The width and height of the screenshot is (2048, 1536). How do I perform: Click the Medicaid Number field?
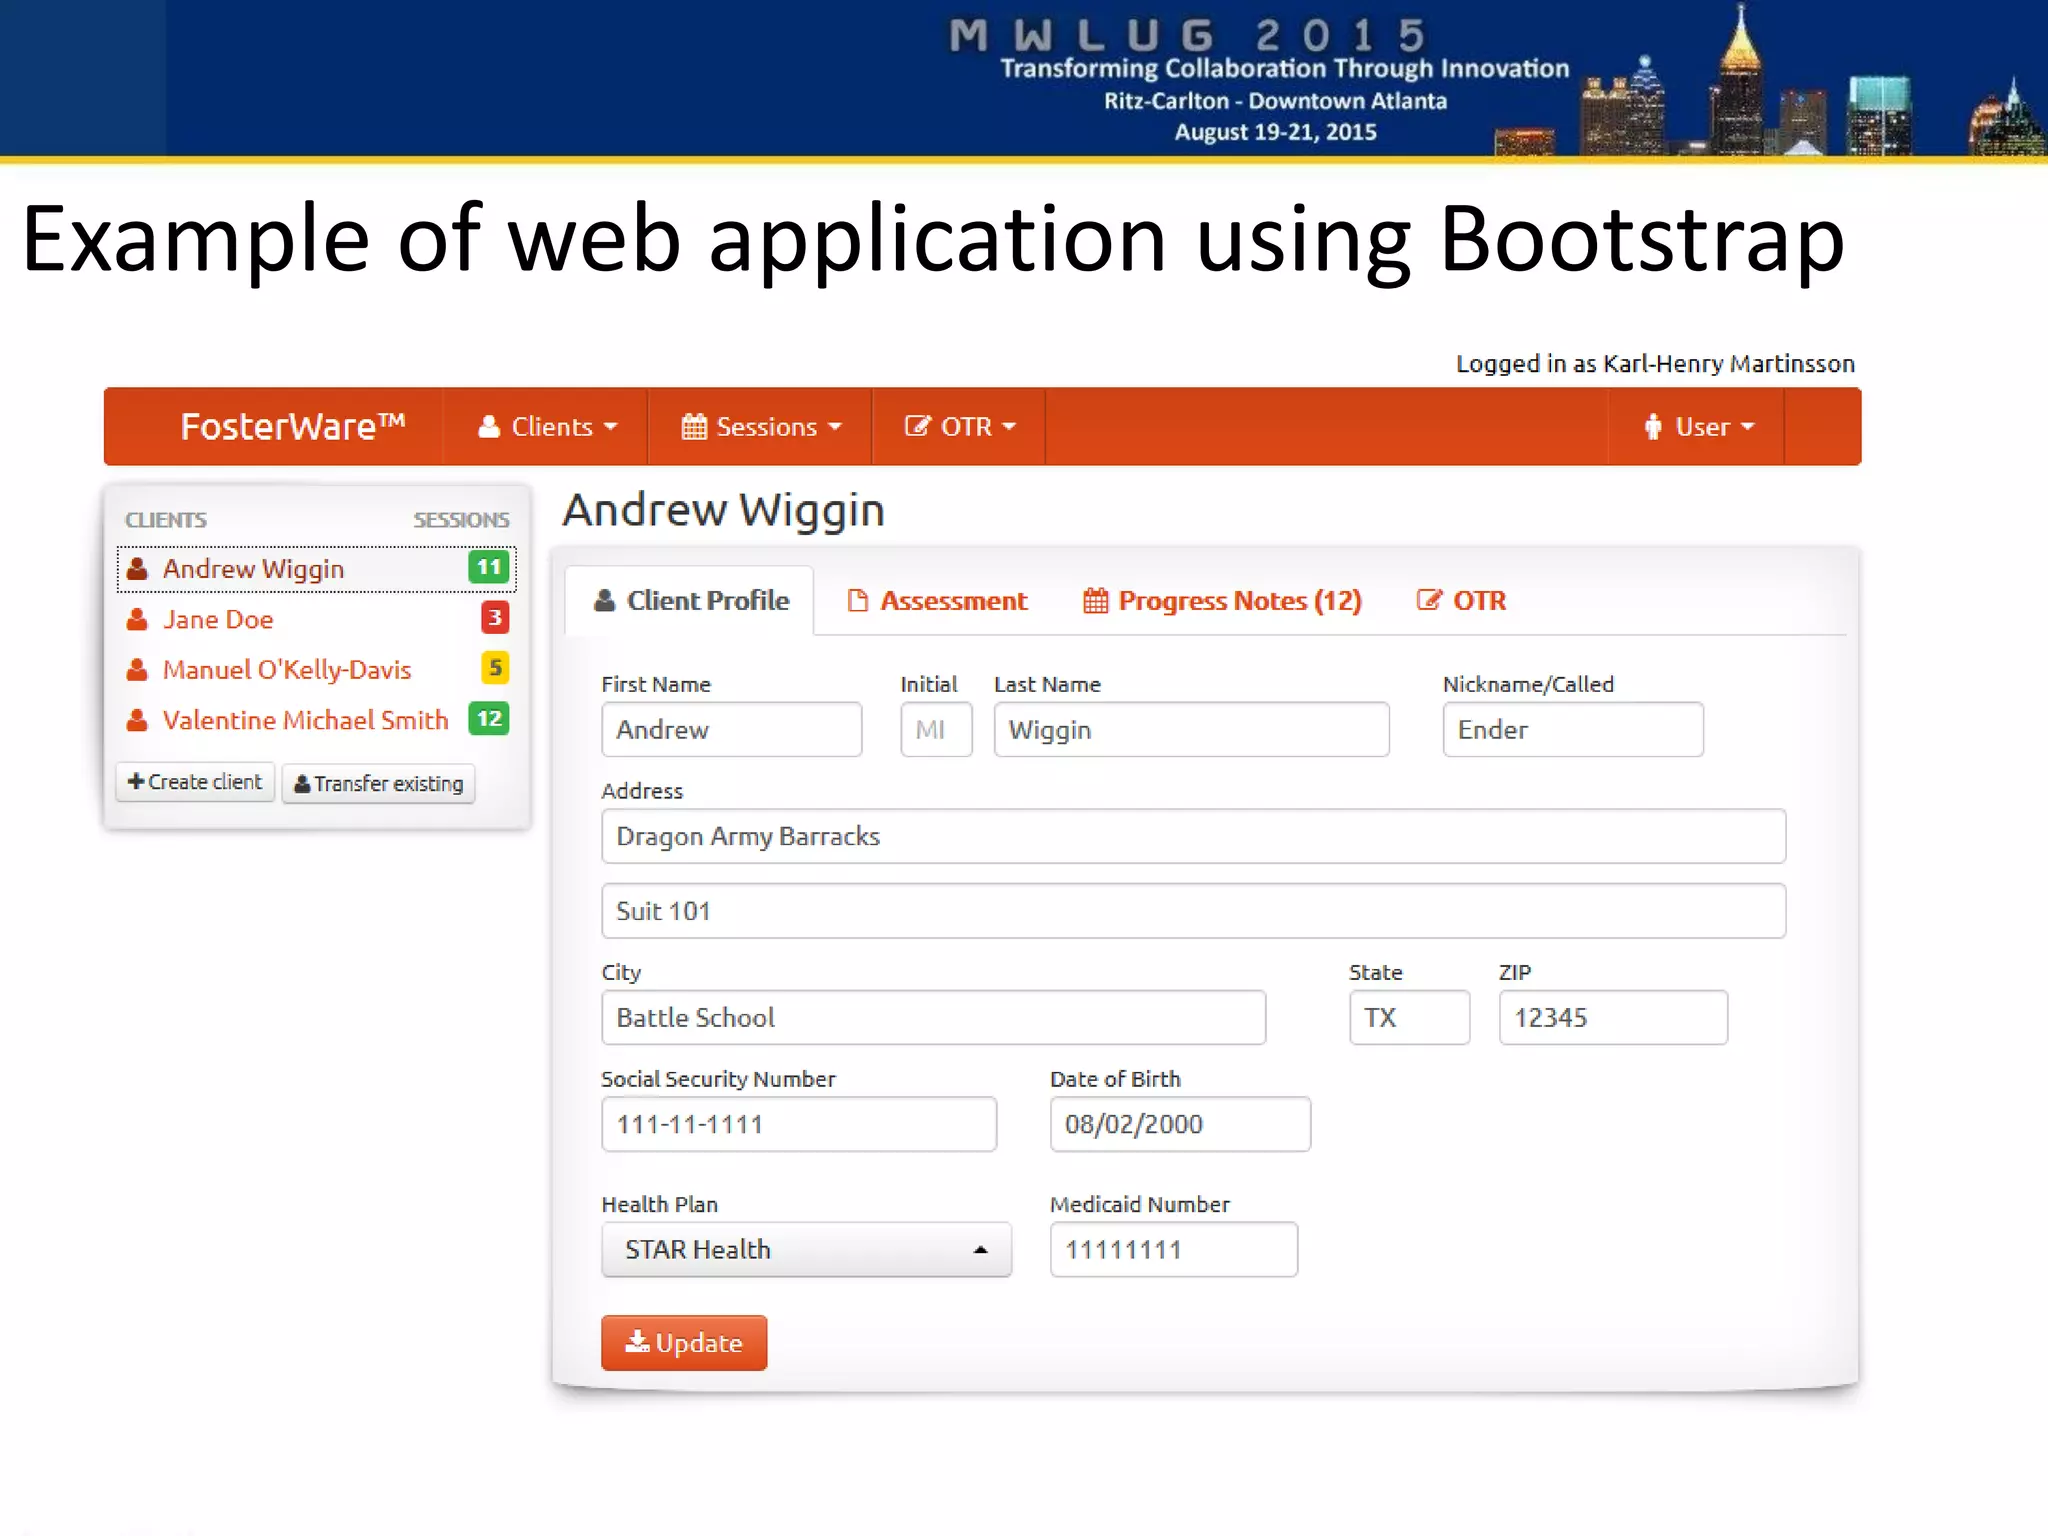(x=1174, y=1250)
